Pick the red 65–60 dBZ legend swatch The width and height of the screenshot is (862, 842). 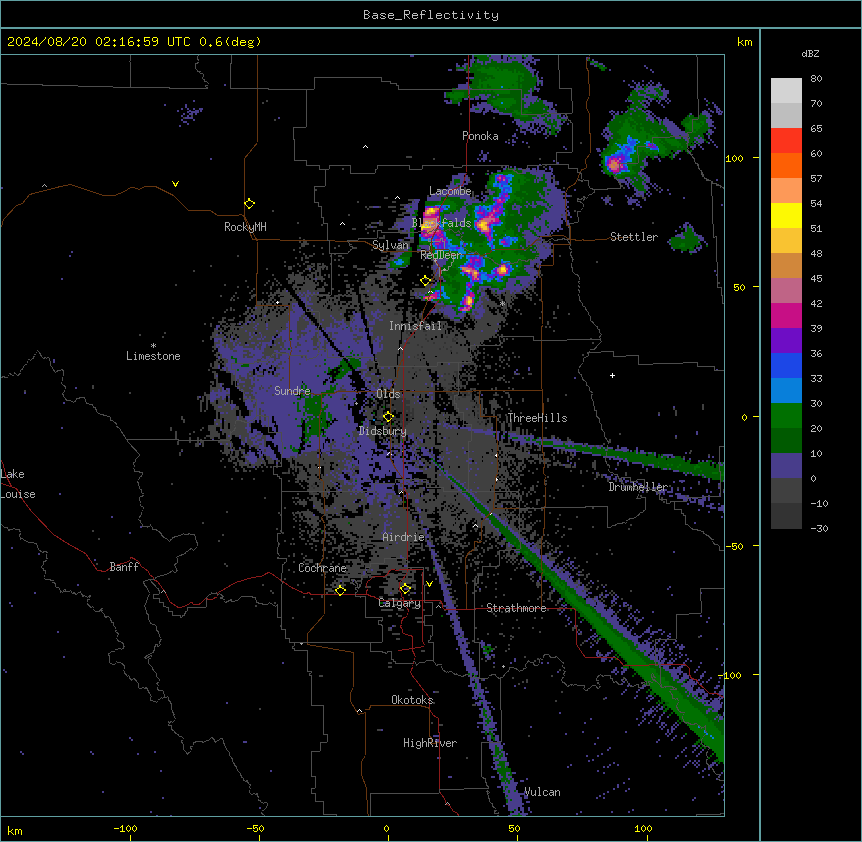(786, 141)
